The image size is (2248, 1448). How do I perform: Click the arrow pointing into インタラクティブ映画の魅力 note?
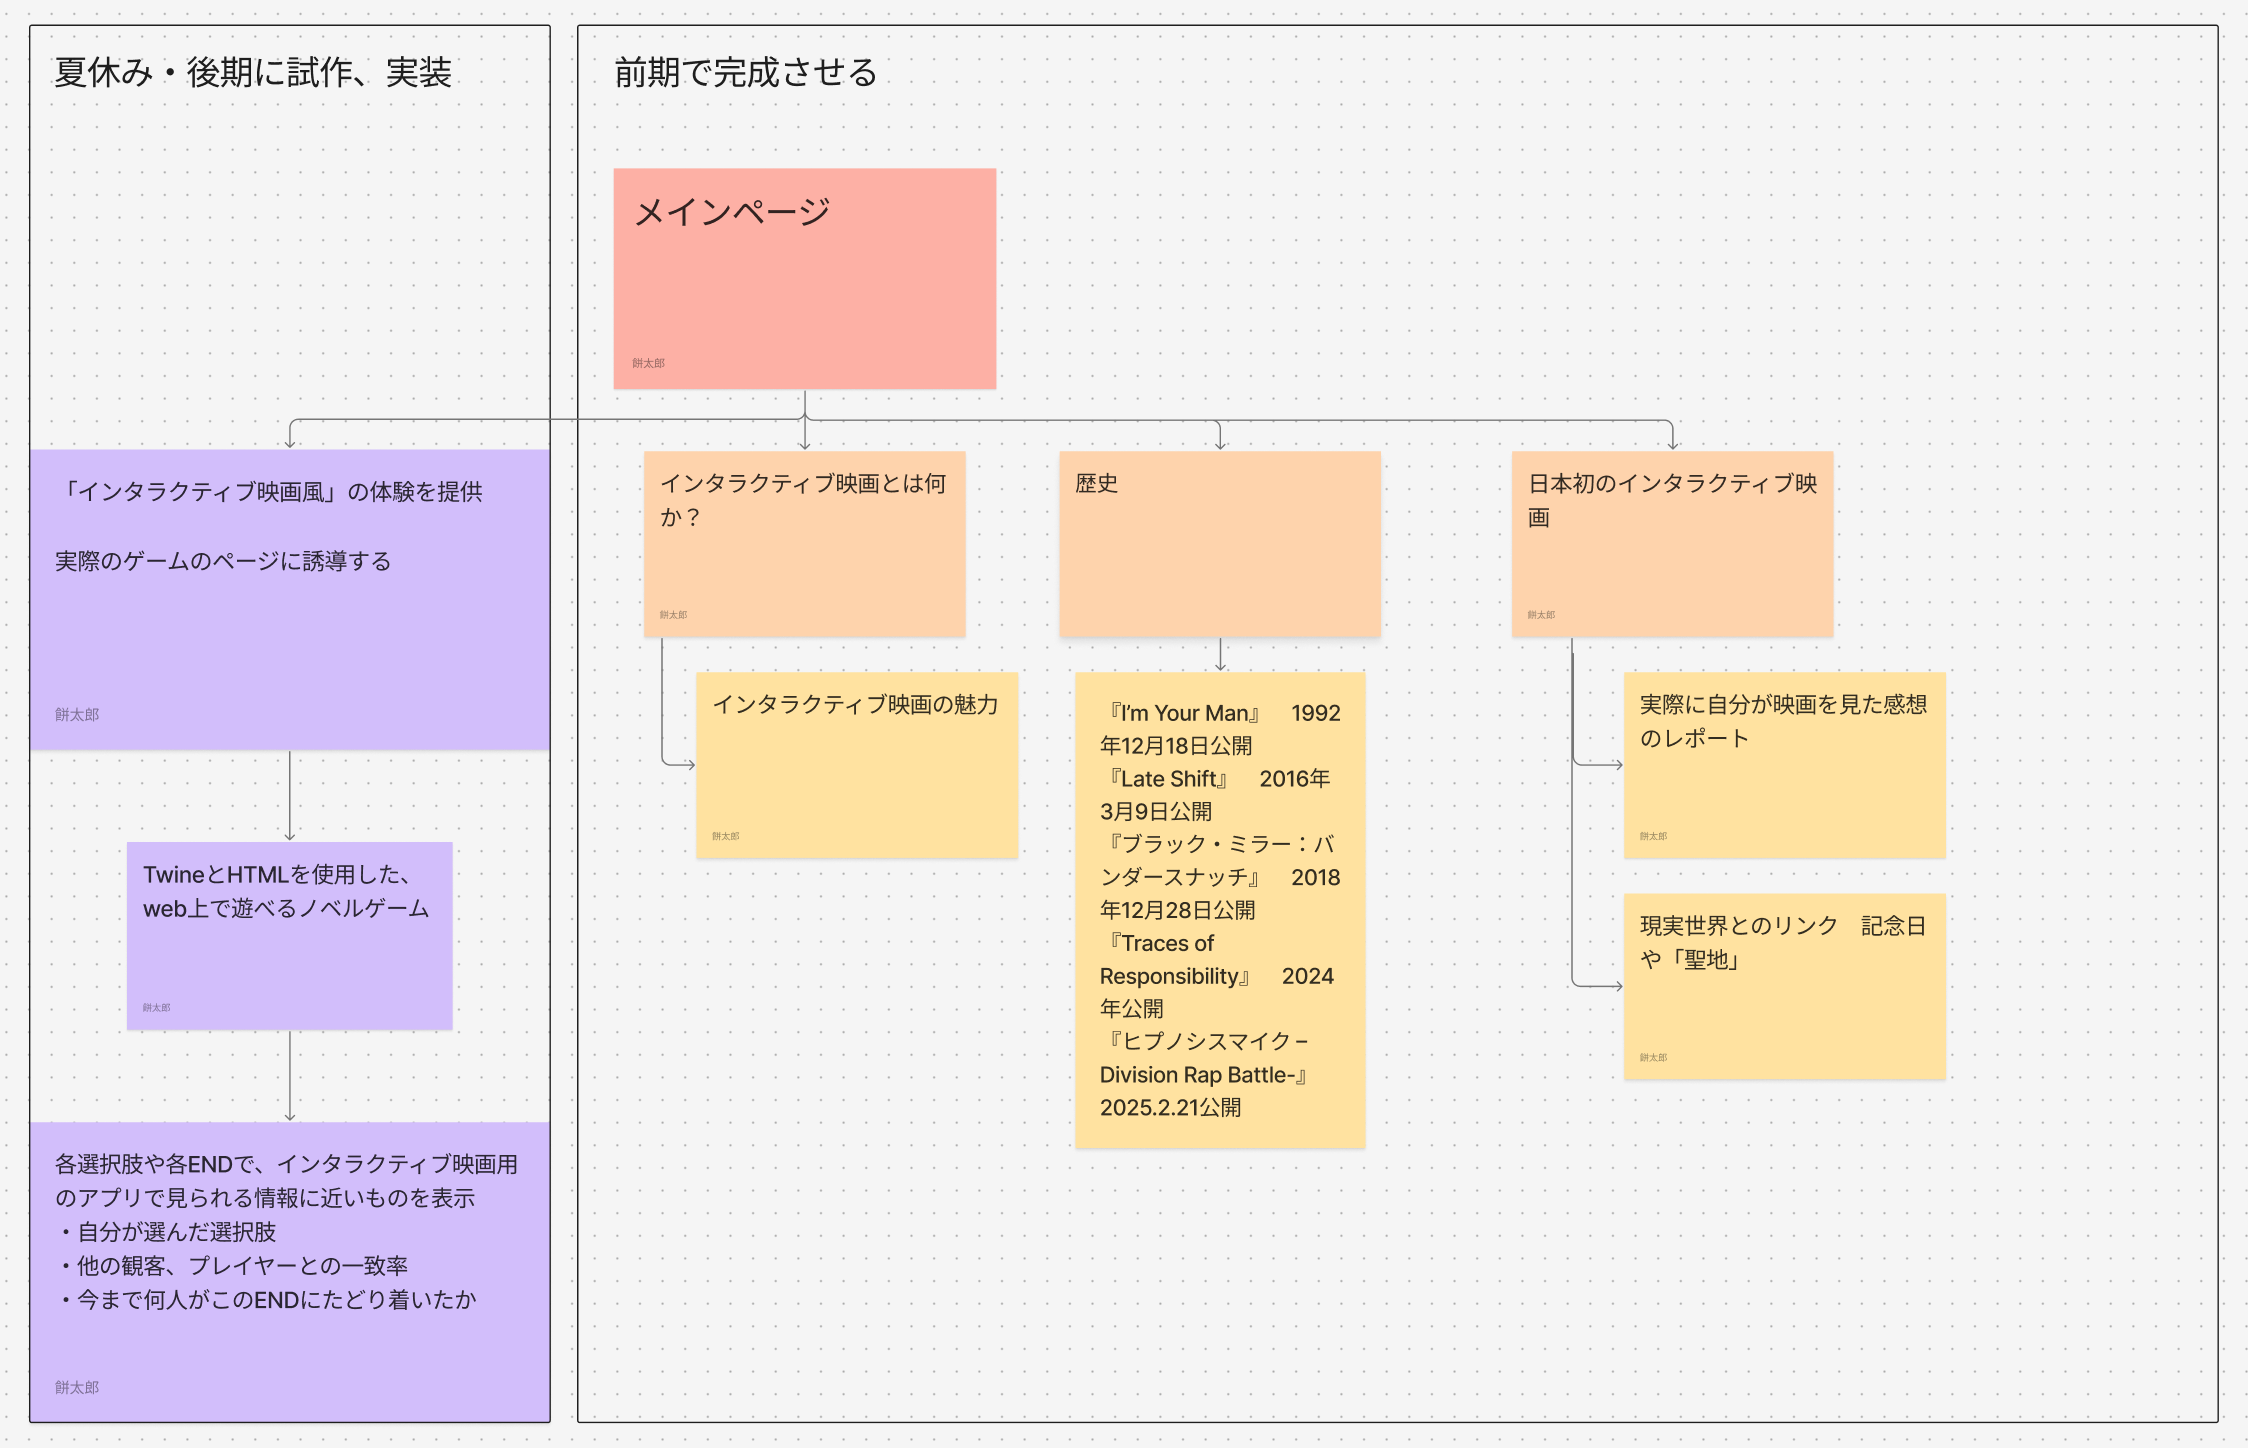pyautogui.click(x=682, y=765)
